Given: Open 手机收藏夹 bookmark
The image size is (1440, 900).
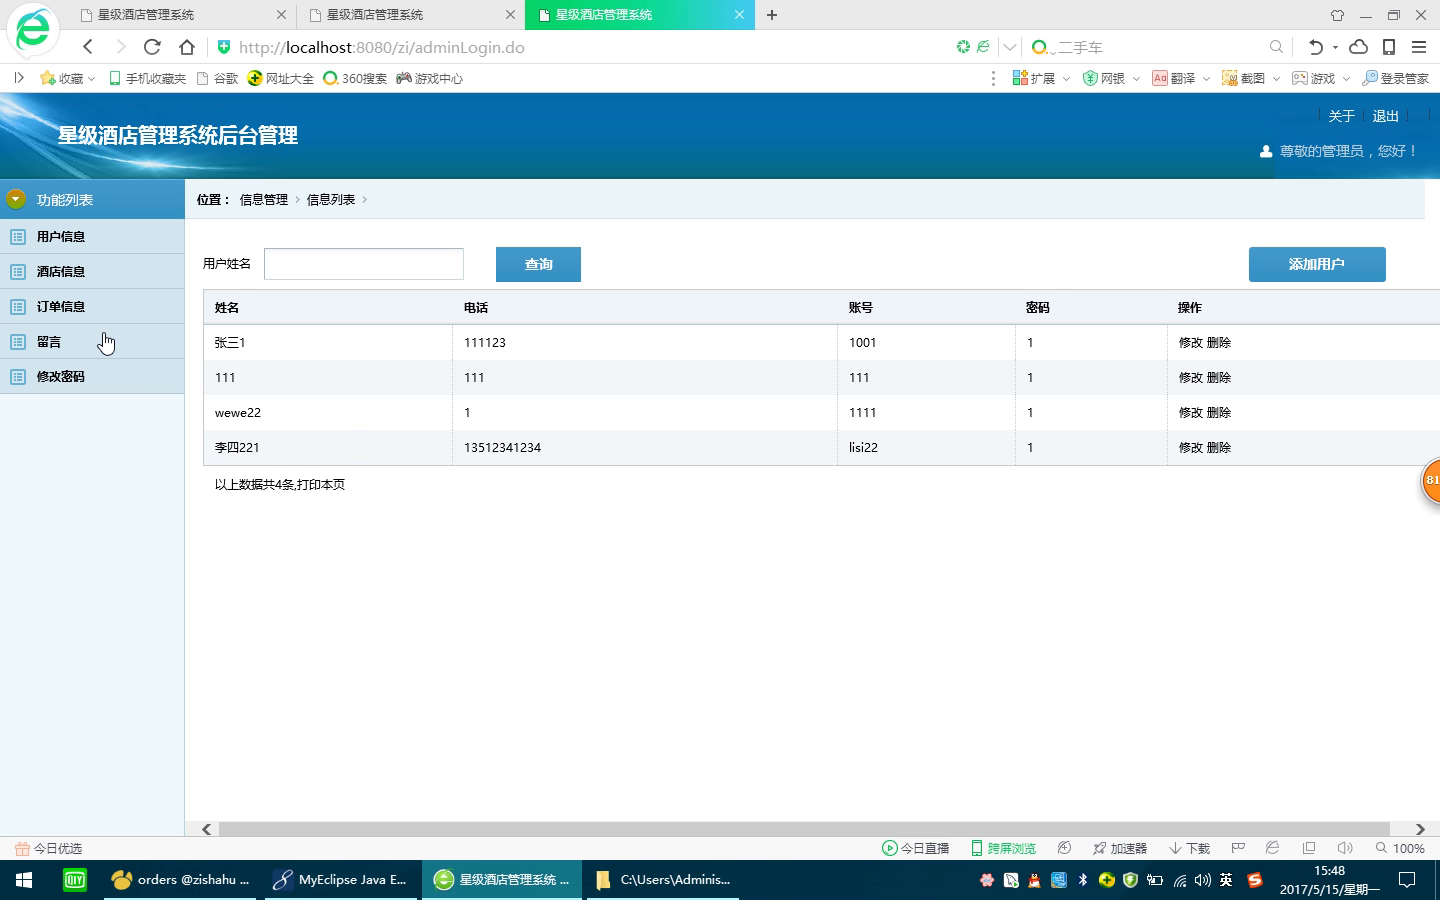Looking at the screenshot, I should 147,78.
